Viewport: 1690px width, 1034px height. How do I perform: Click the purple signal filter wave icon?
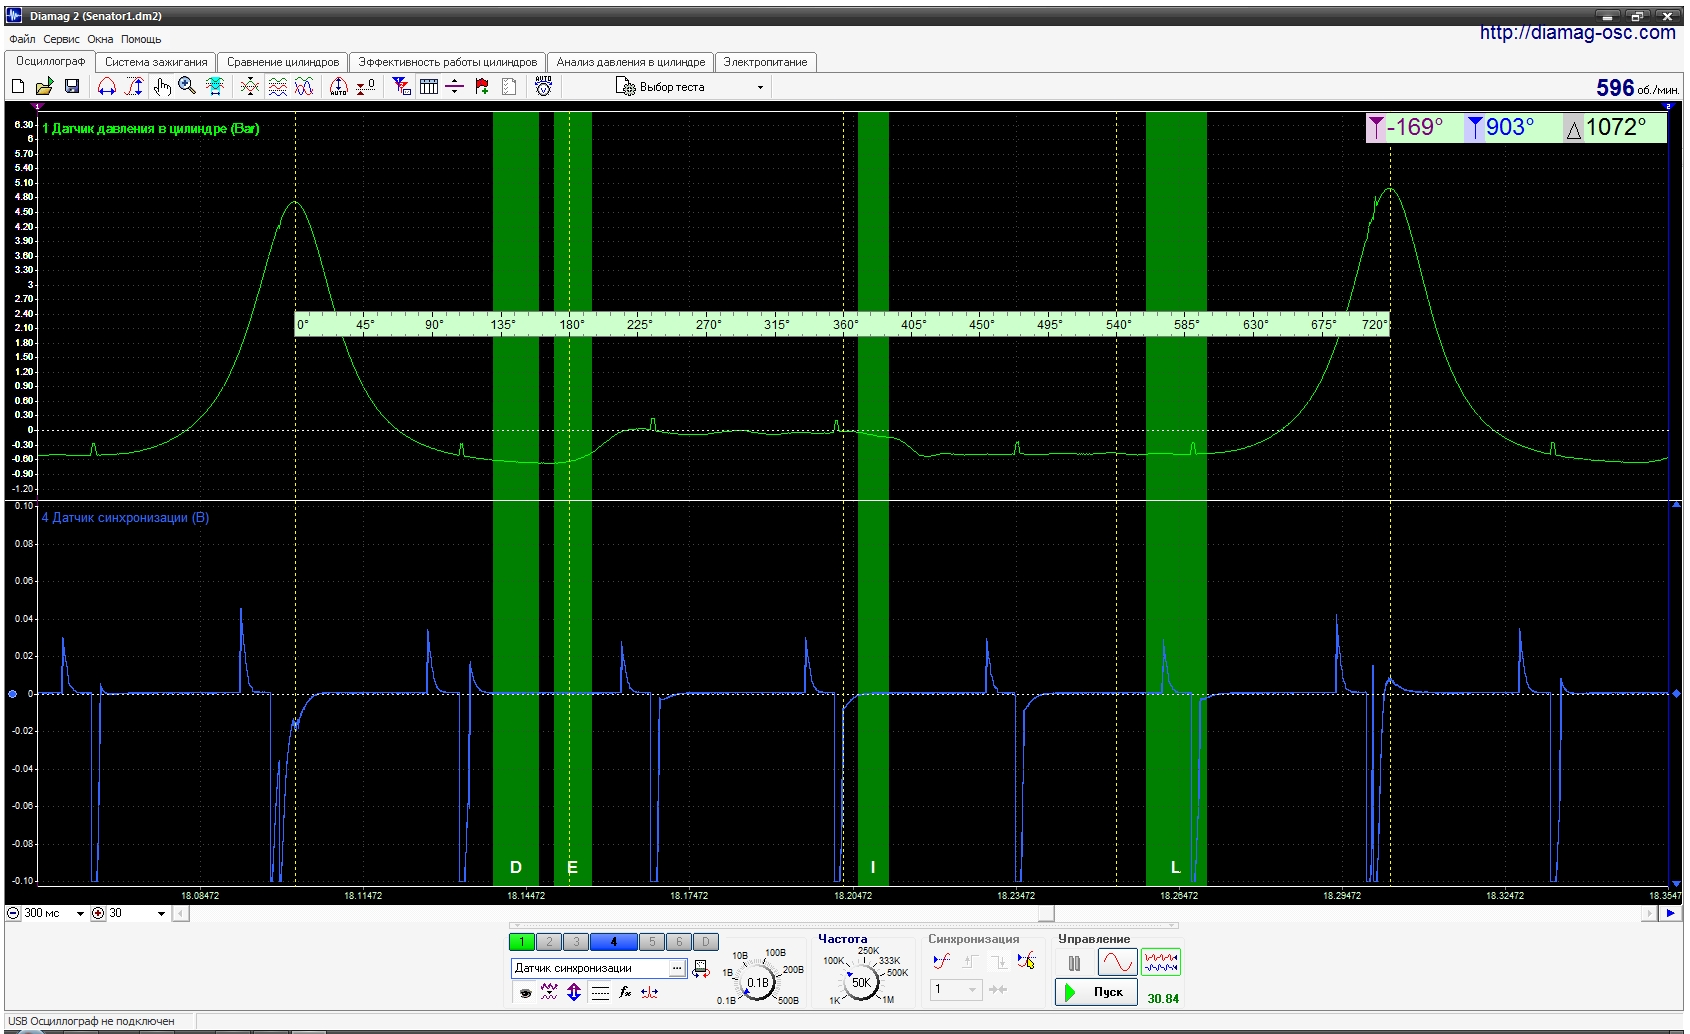549,992
